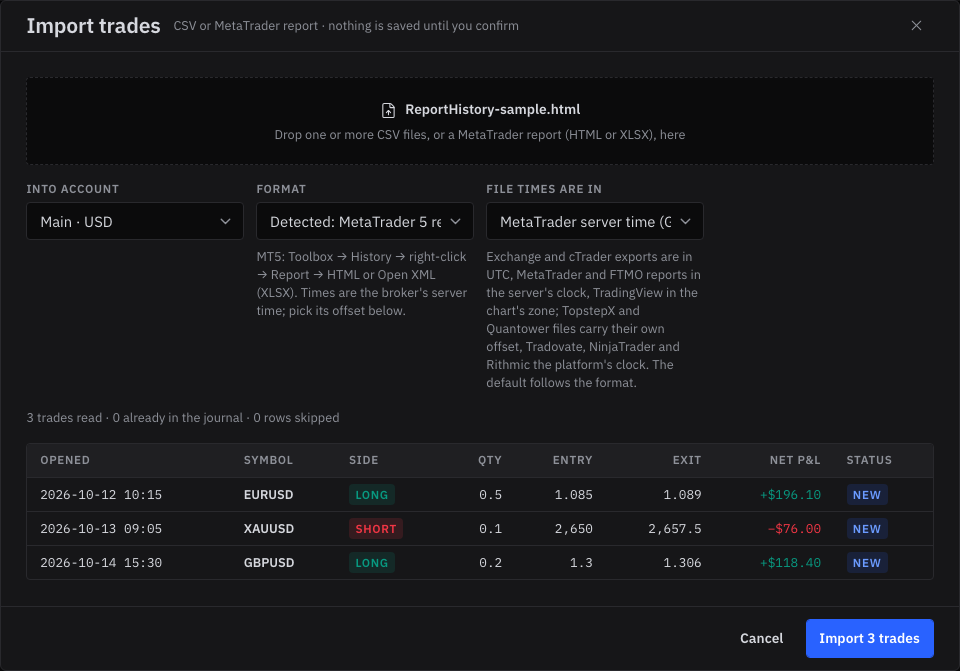Click the SHORT badge in the XAUUSD row
Viewport: 960px width, 671px height.
point(376,529)
